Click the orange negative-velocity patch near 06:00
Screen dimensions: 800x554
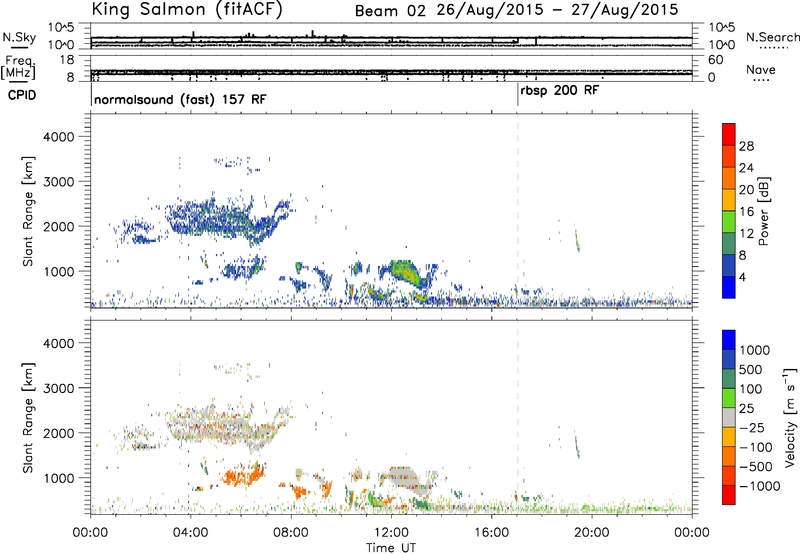[244, 476]
